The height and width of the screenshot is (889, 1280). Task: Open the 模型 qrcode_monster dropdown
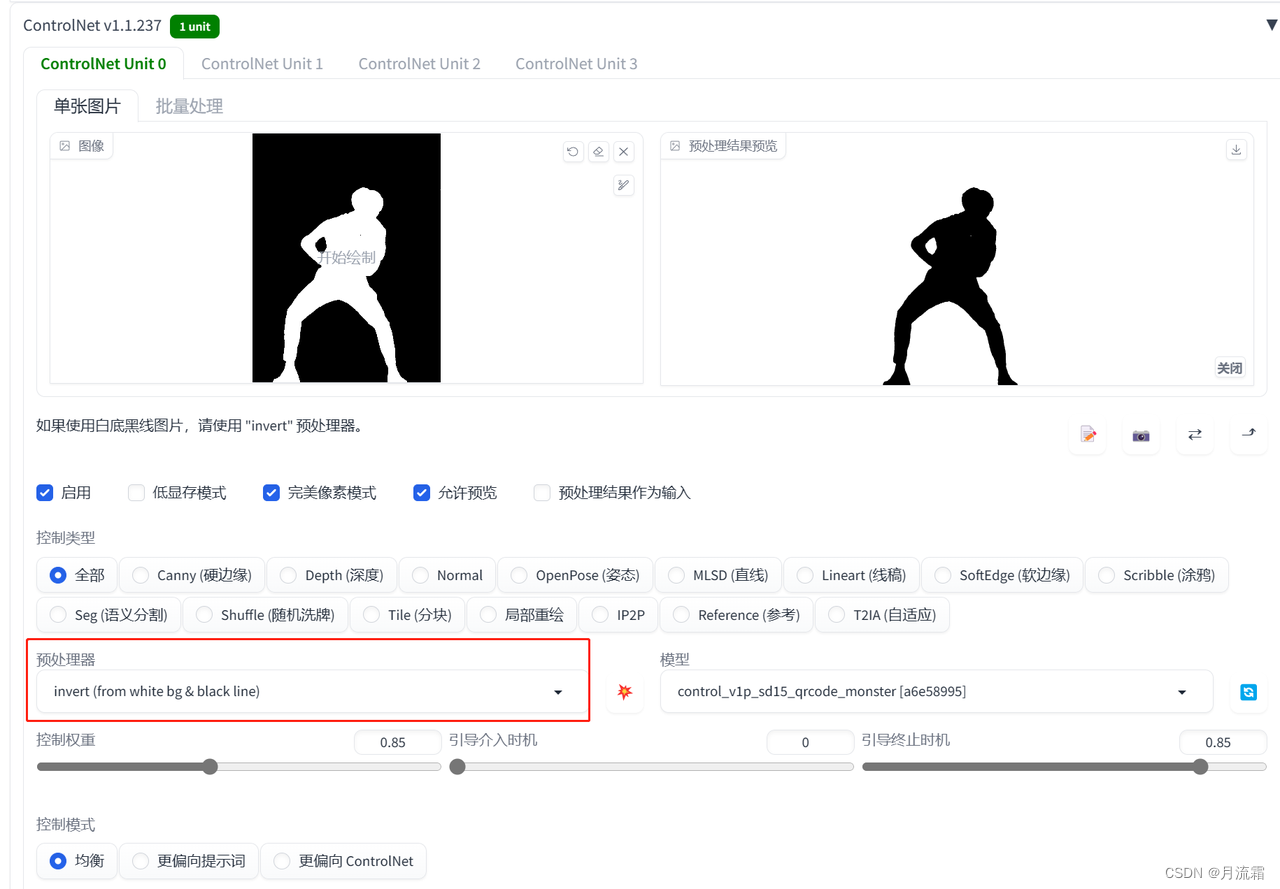(936, 692)
